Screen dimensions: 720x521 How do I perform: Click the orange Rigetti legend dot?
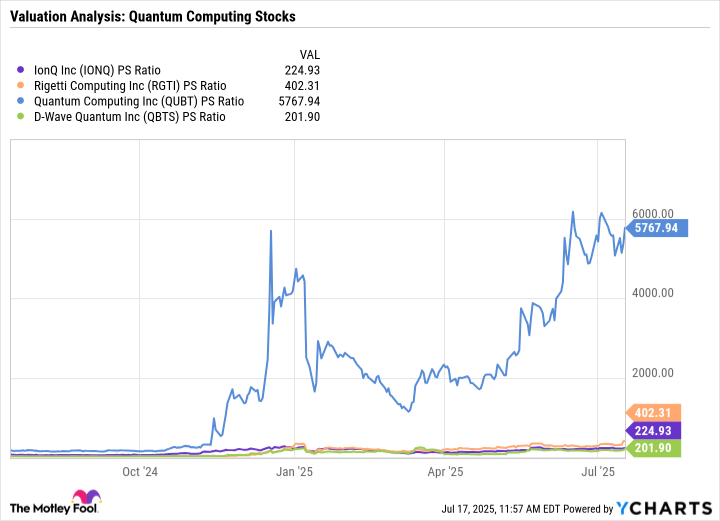coord(22,86)
